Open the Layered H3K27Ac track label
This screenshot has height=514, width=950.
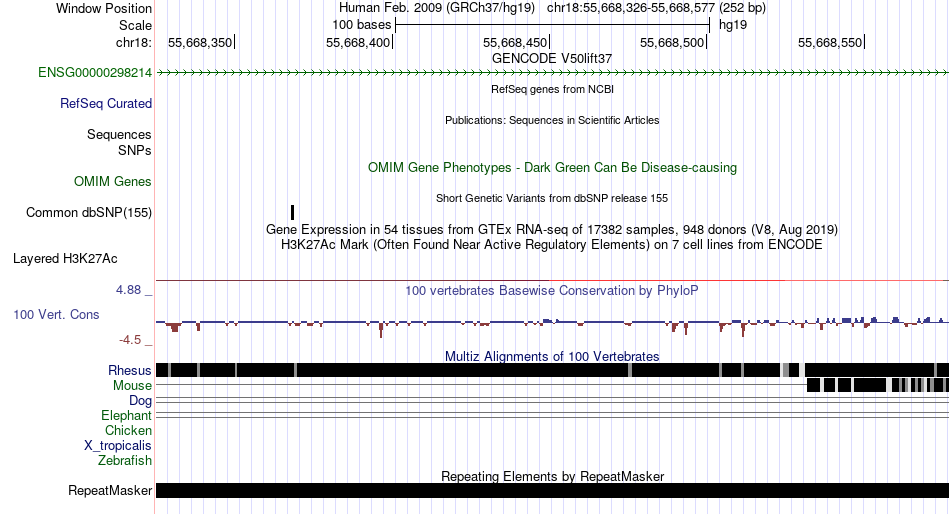click(65, 259)
